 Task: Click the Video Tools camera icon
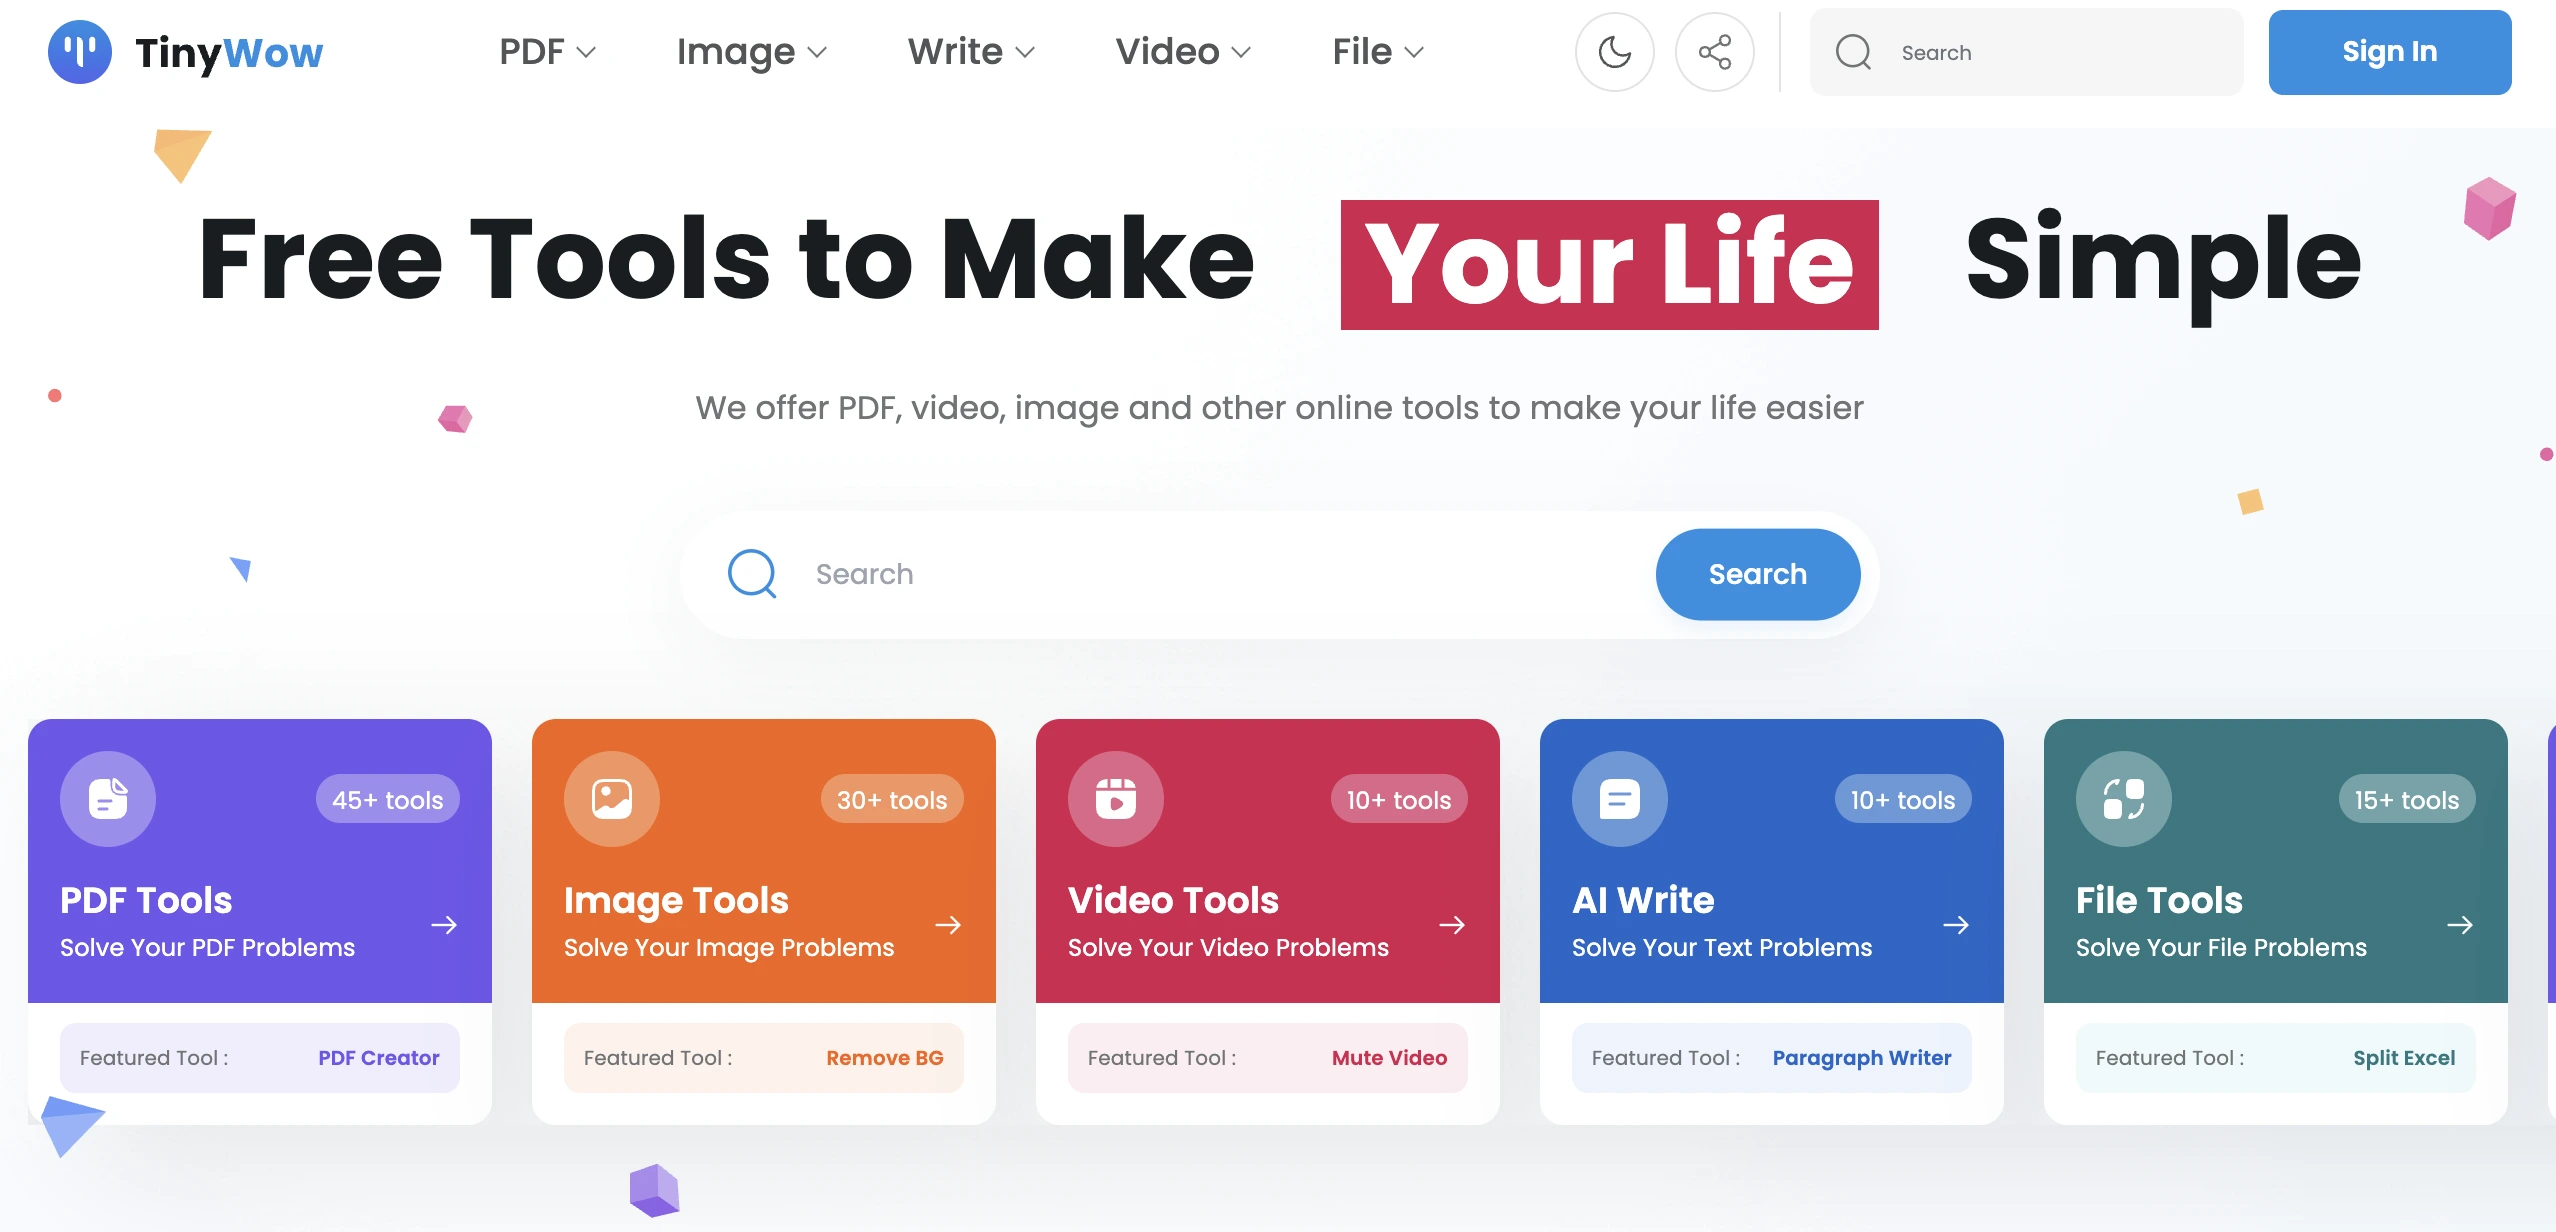point(1116,798)
